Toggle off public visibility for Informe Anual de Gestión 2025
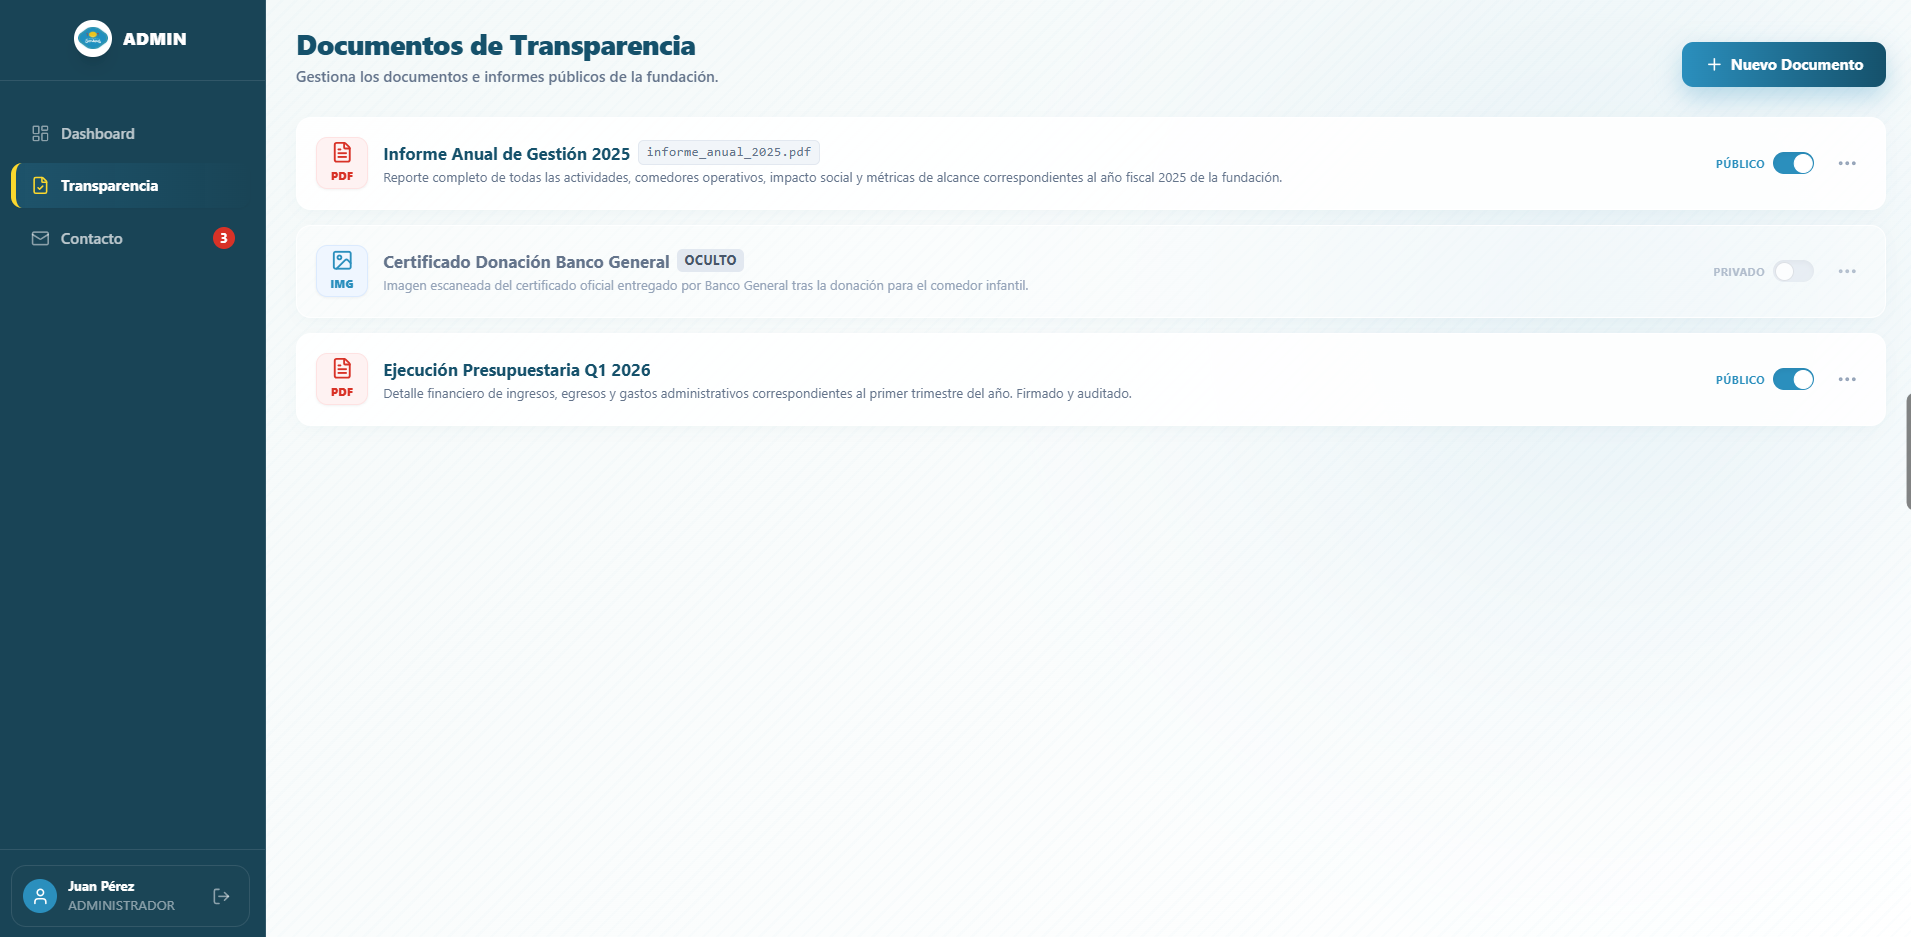Viewport: 1911px width, 937px height. coord(1793,163)
